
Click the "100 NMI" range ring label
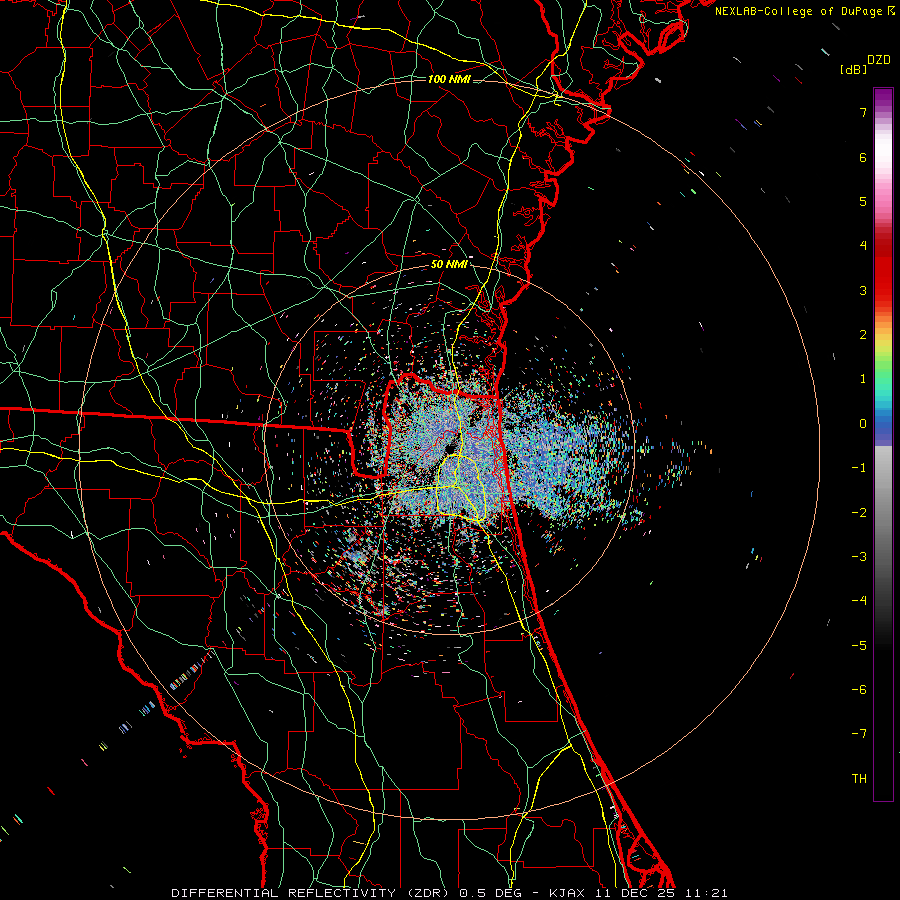[449, 79]
